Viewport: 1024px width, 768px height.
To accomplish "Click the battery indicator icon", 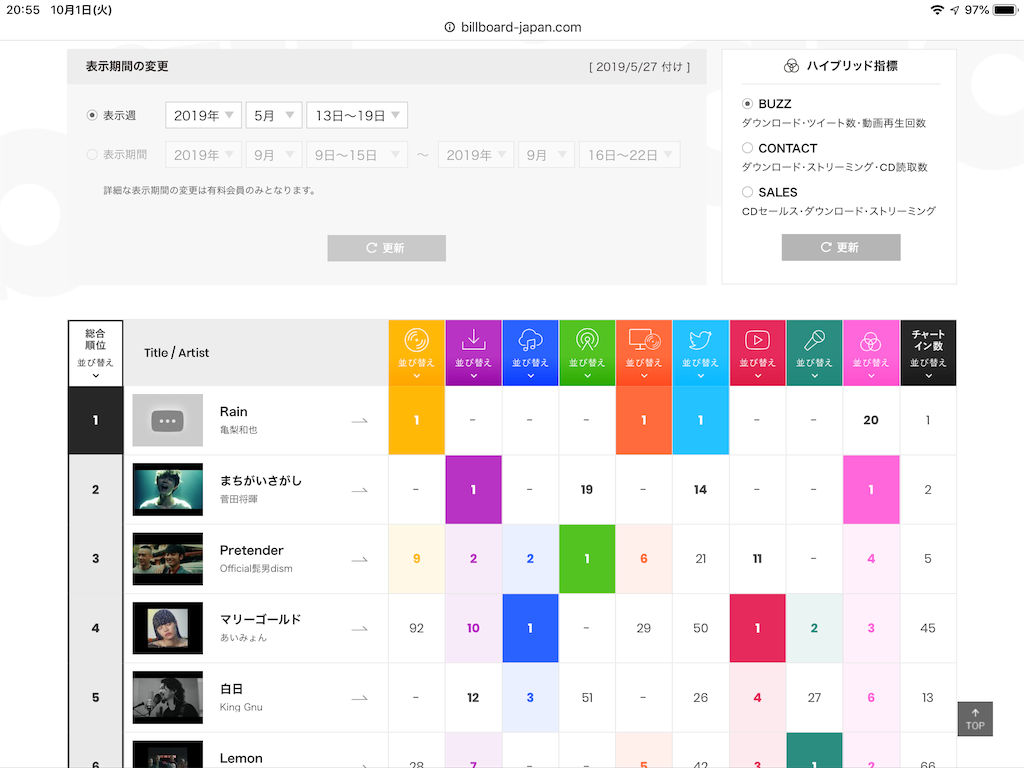I will 1006,10.
